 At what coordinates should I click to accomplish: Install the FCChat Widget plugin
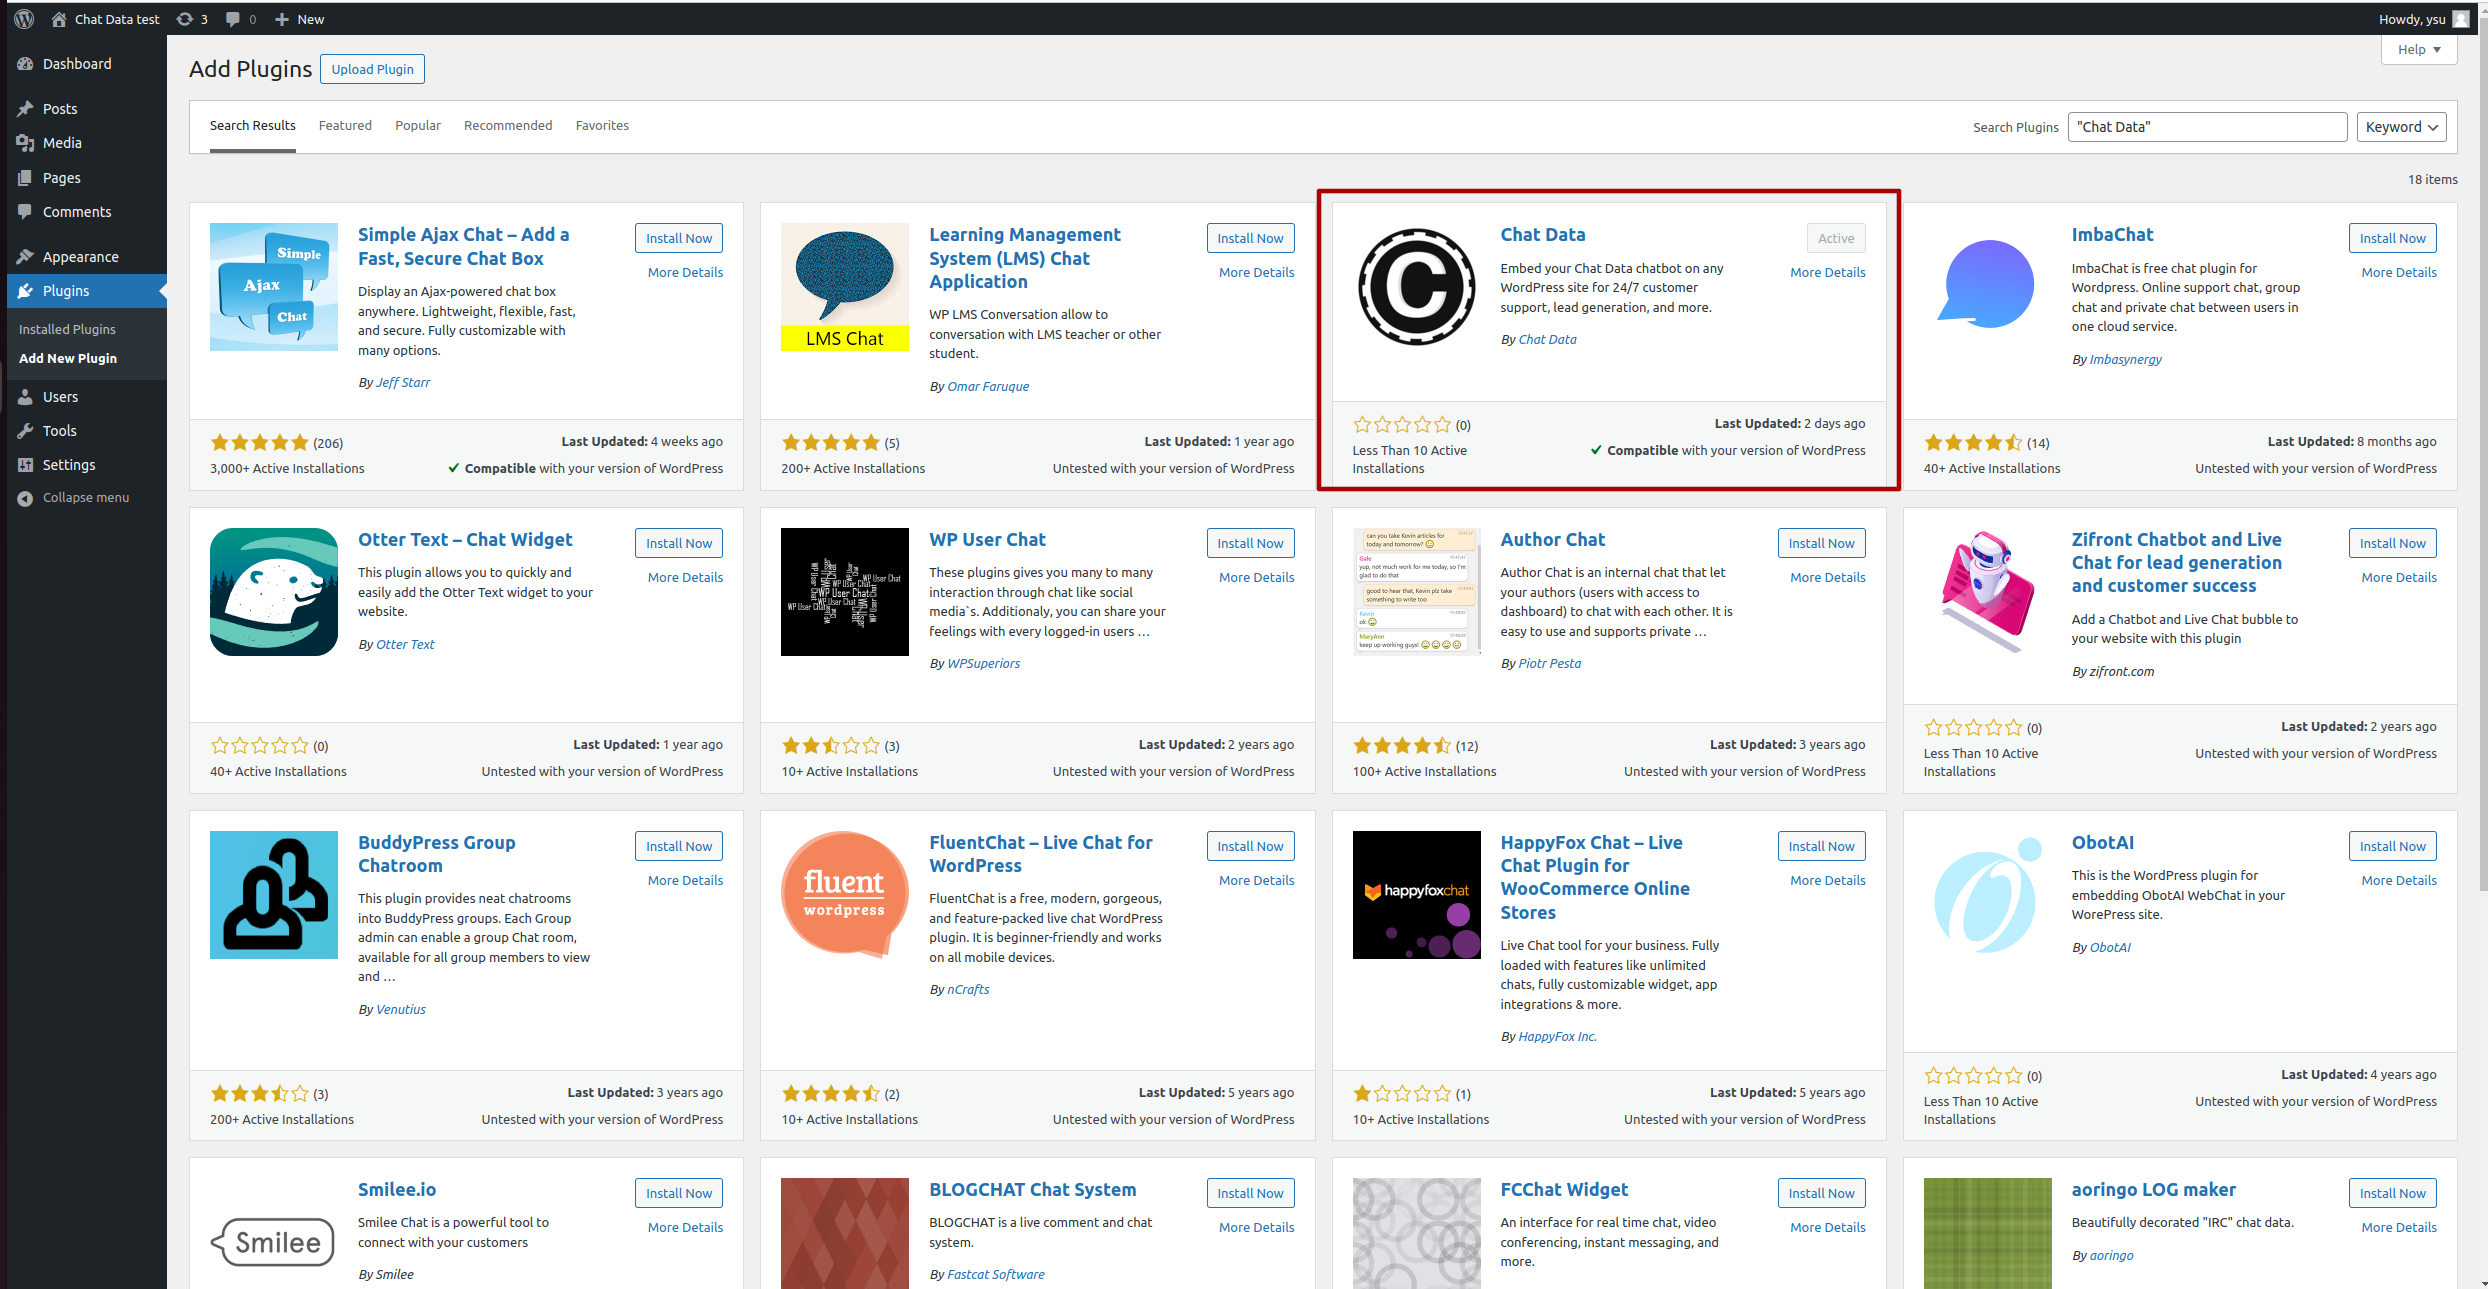[1821, 1193]
